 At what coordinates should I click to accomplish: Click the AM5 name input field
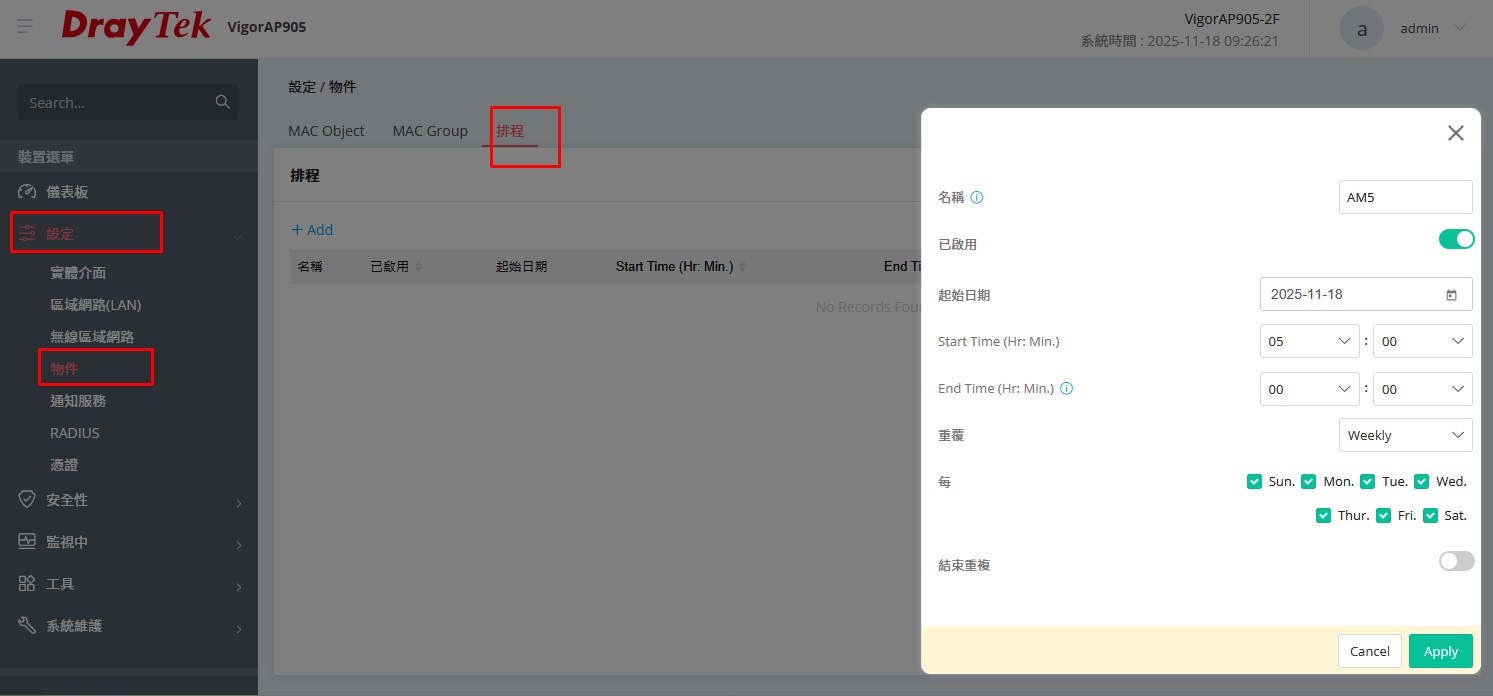click(x=1404, y=198)
